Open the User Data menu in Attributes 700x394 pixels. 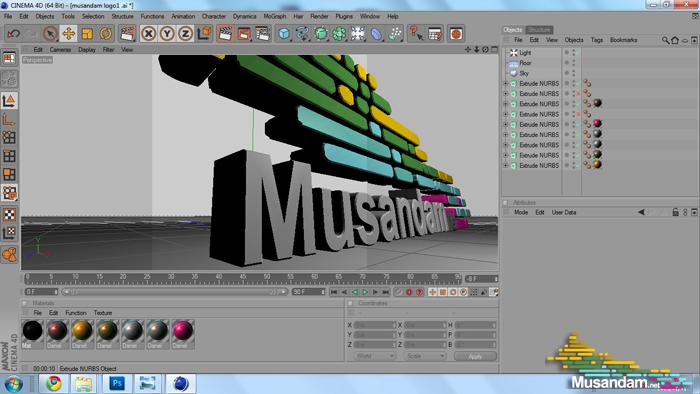563,212
